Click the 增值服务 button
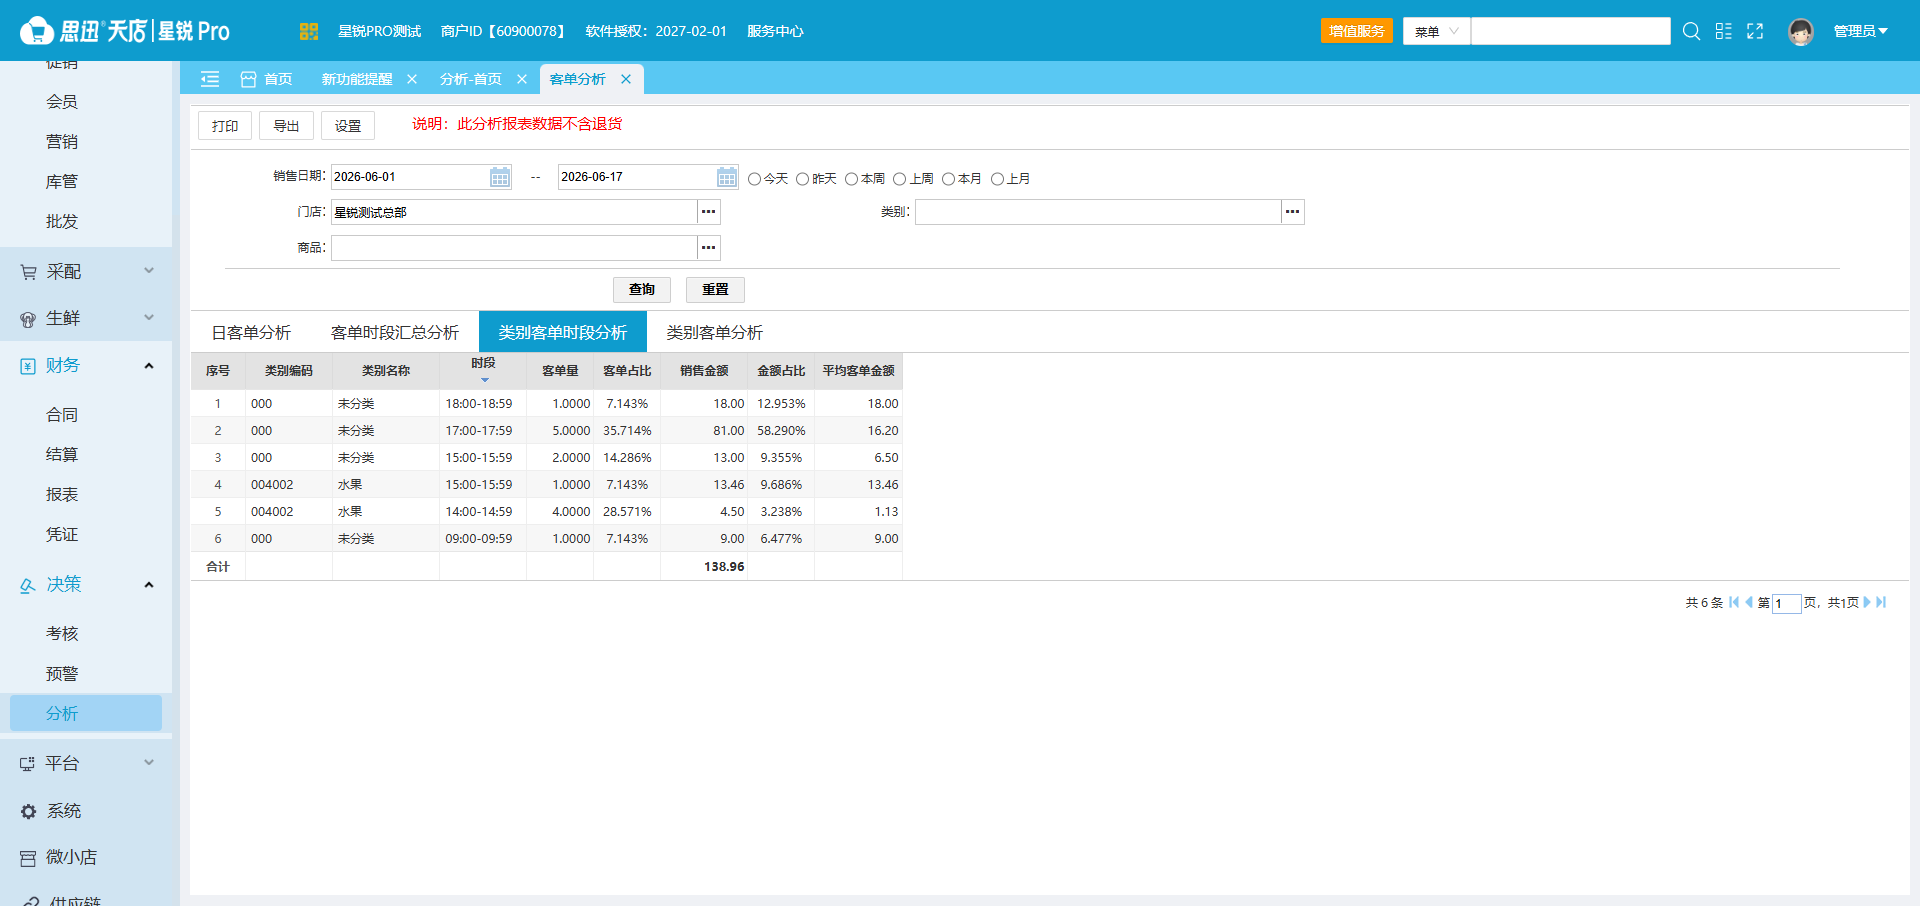Viewport: 1920px width, 906px height. (x=1357, y=31)
